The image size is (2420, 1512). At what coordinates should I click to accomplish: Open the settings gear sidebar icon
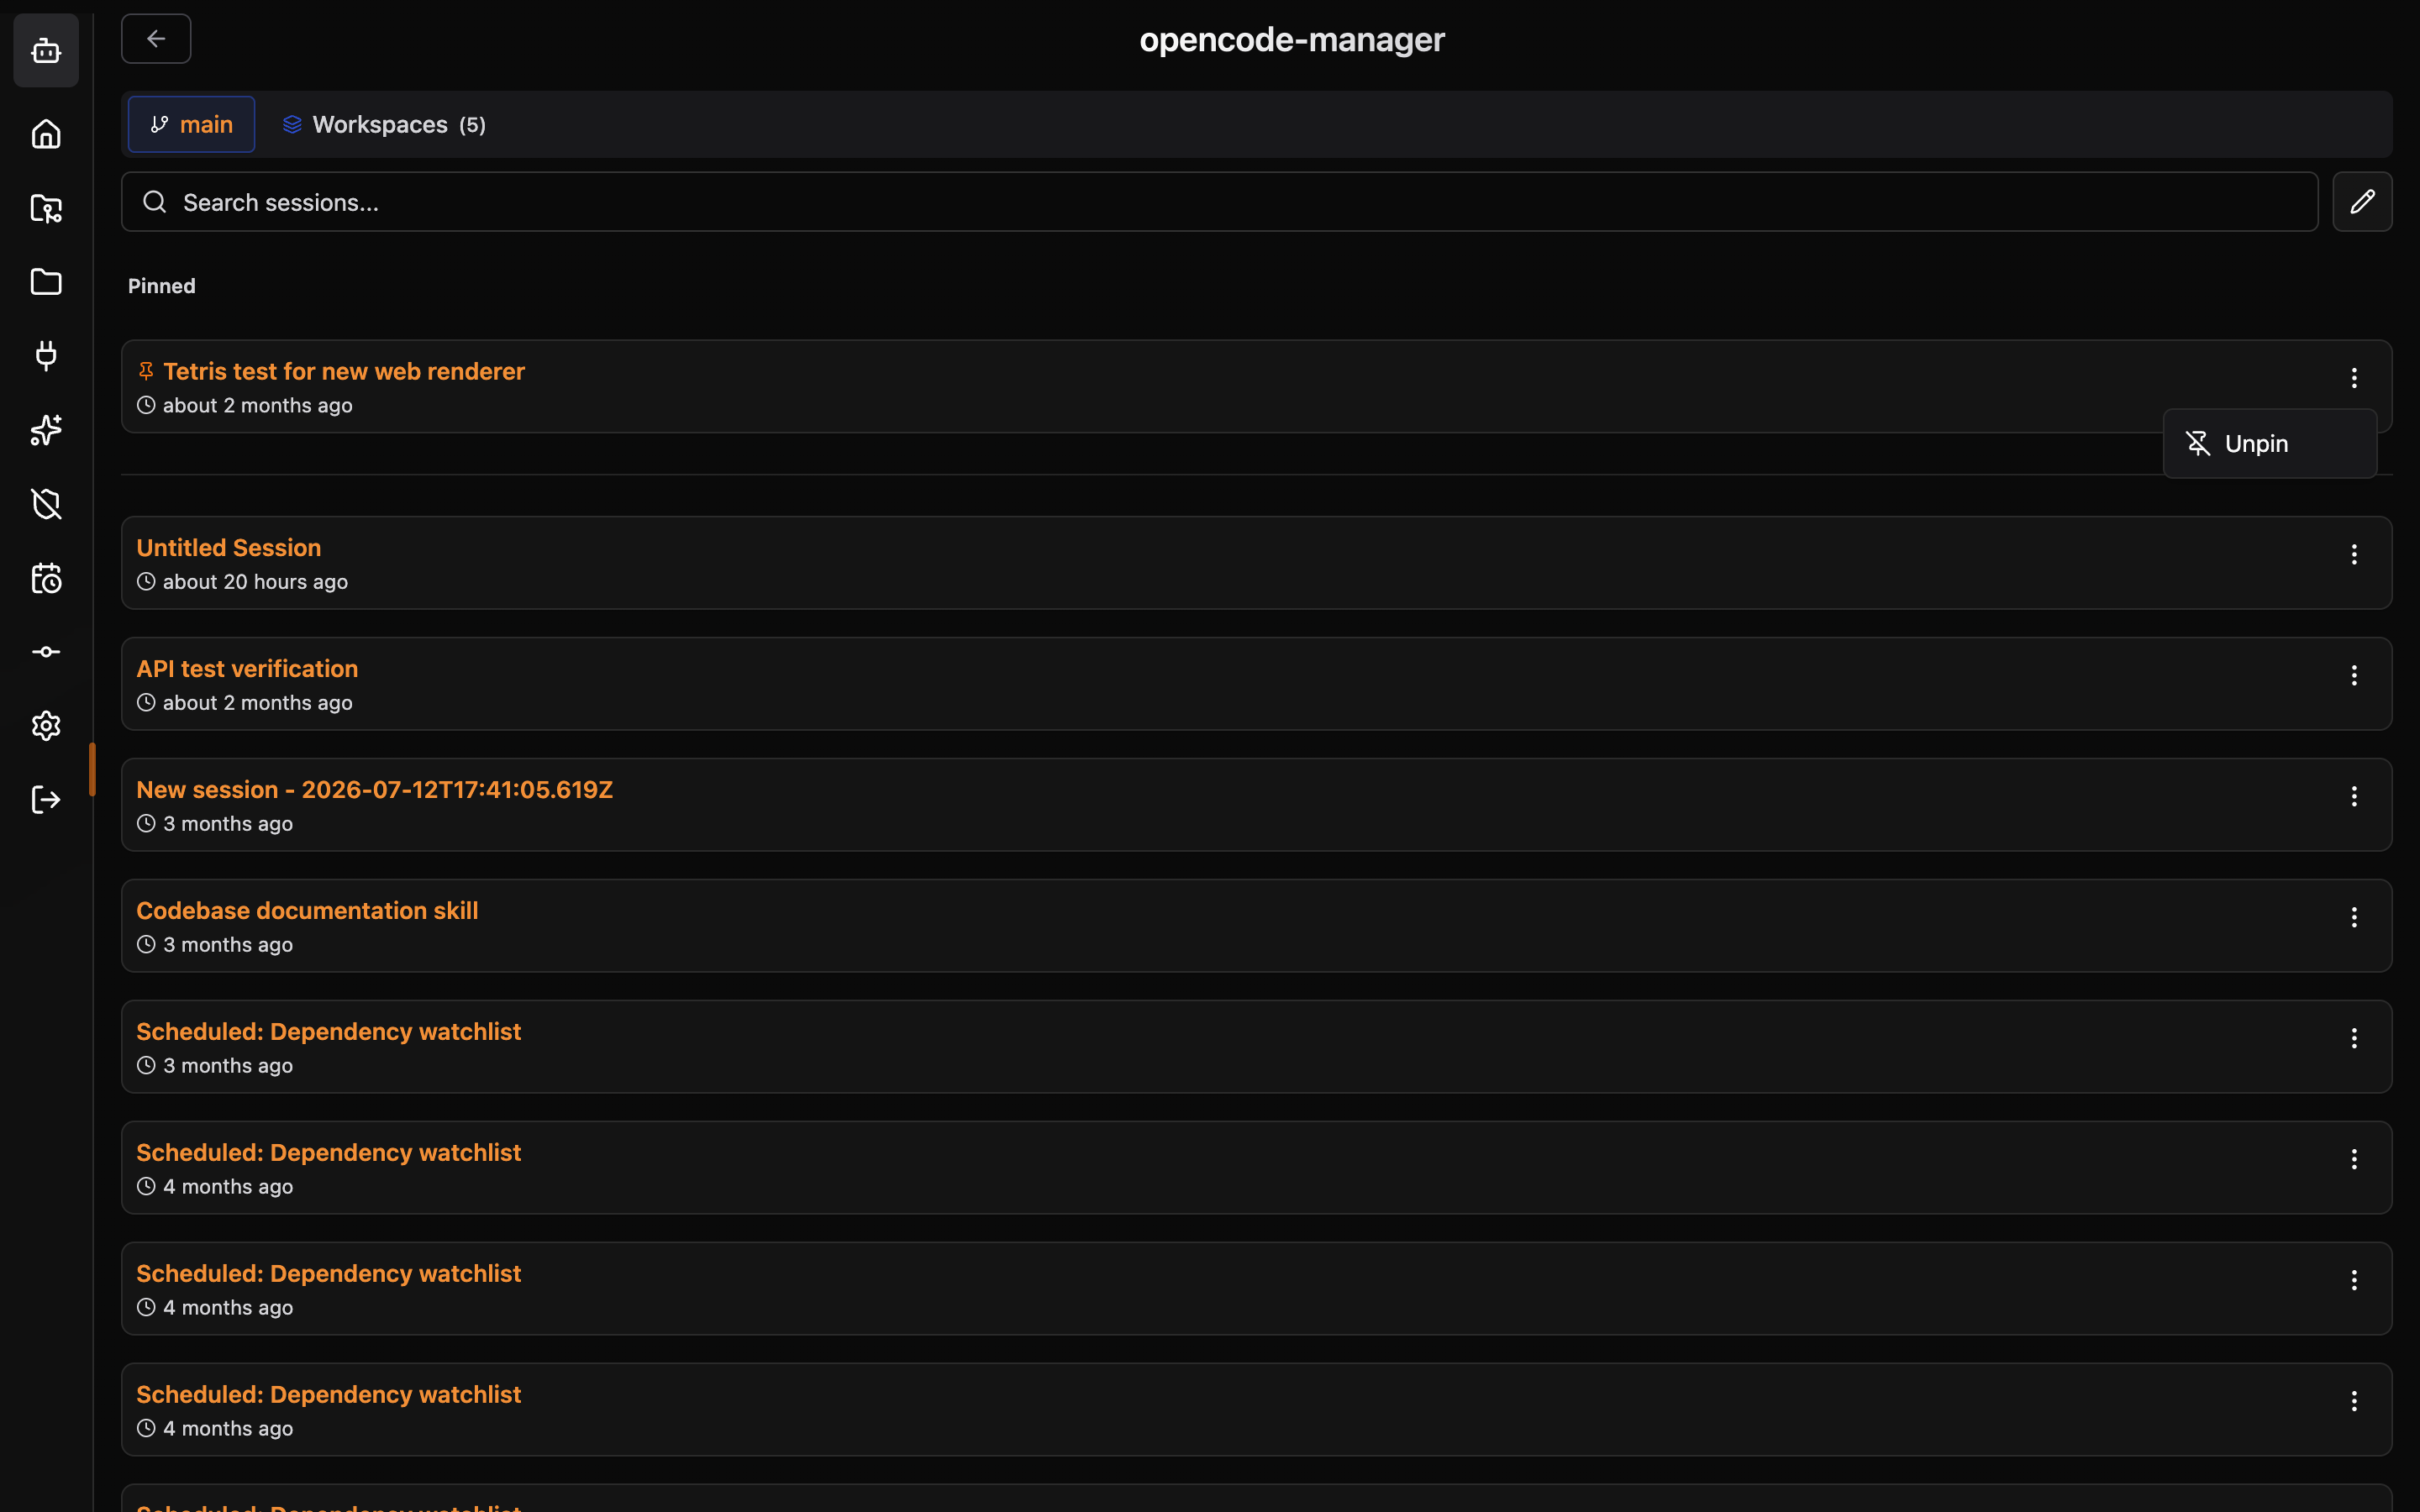point(46,726)
